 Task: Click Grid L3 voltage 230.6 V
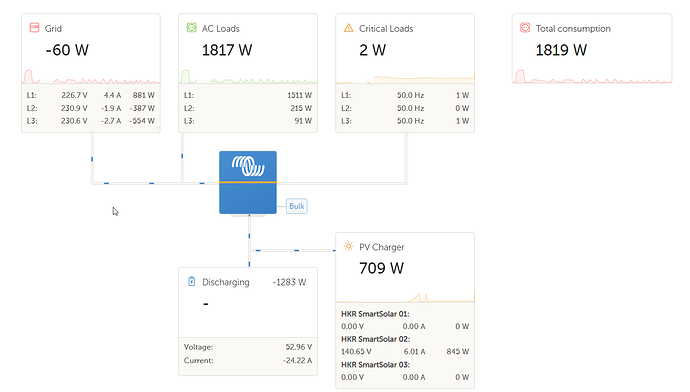tap(74, 121)
